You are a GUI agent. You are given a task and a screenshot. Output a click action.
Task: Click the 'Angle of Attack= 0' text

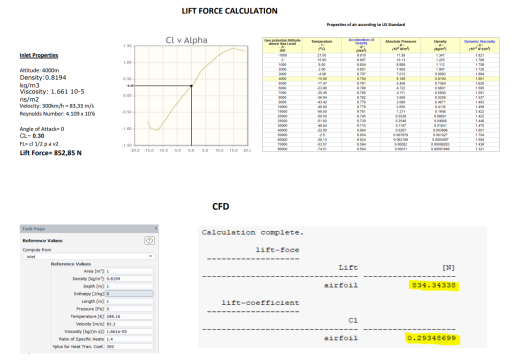pos(42,129)
